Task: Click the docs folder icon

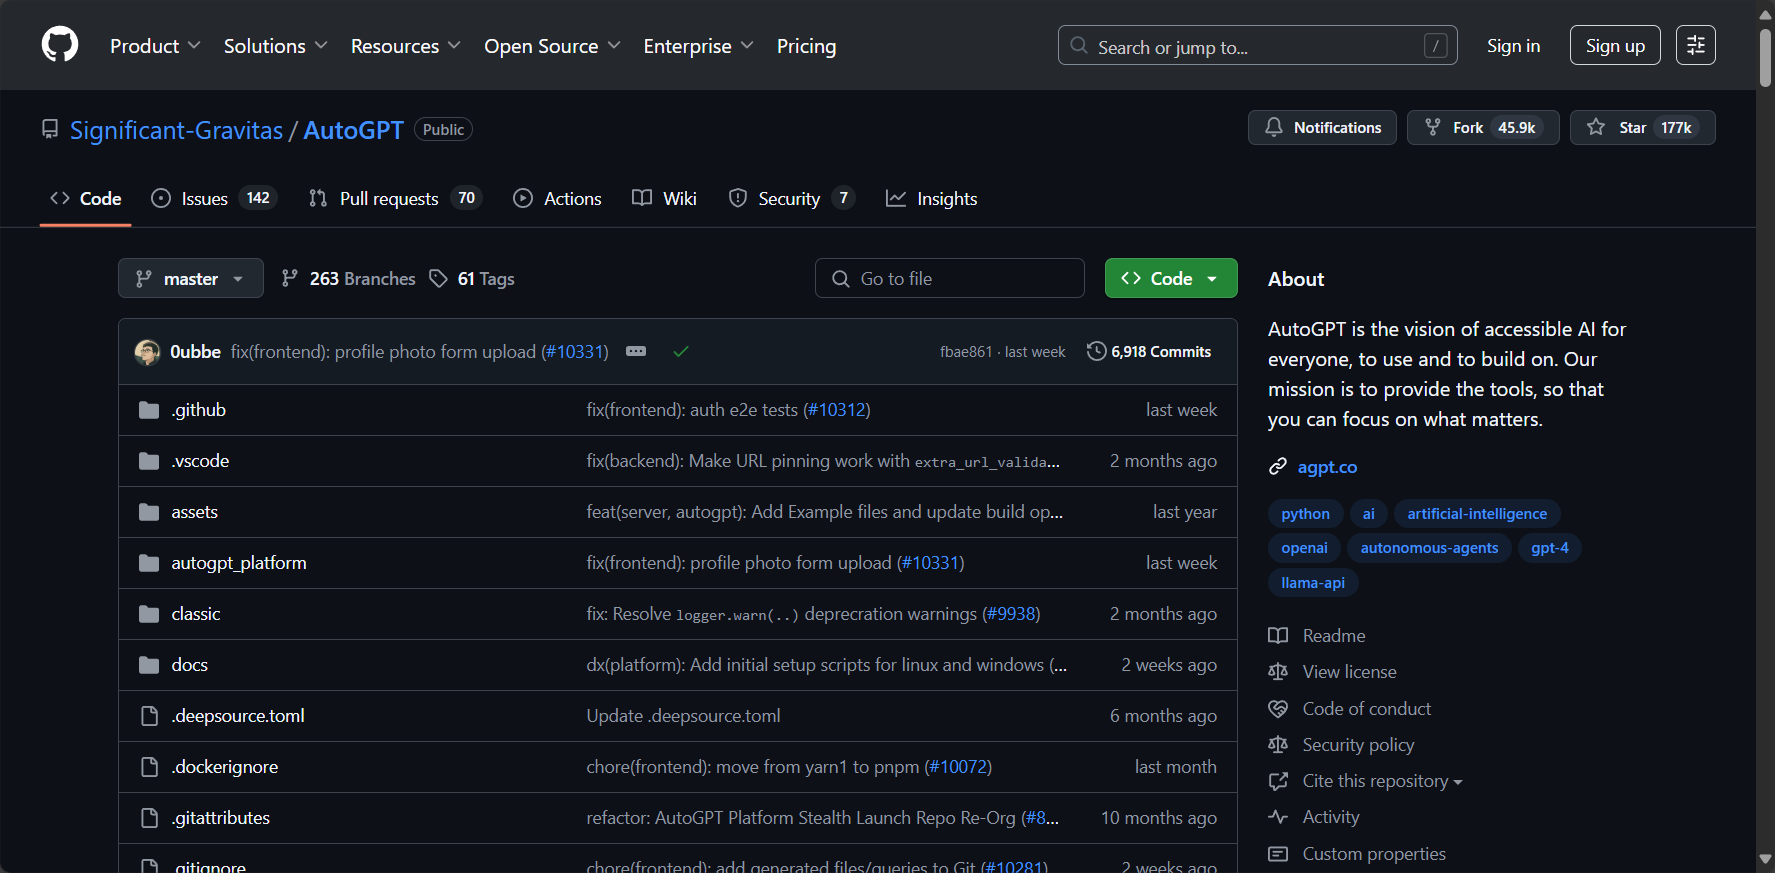Action: point(149,665)
